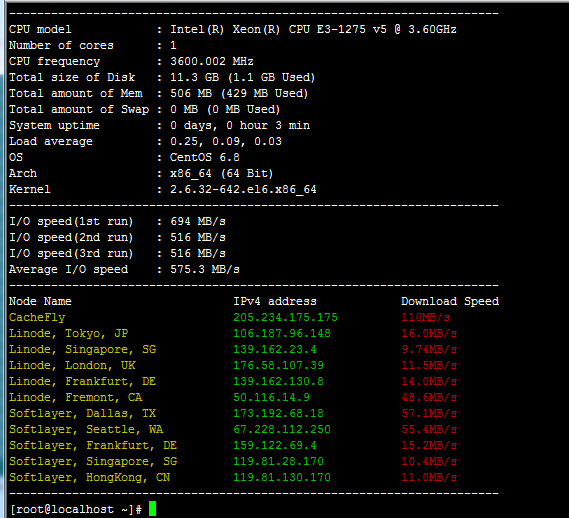Click 'Linode, Frankfurt, DE' node
Screen dimensions: 569x518
82,381
